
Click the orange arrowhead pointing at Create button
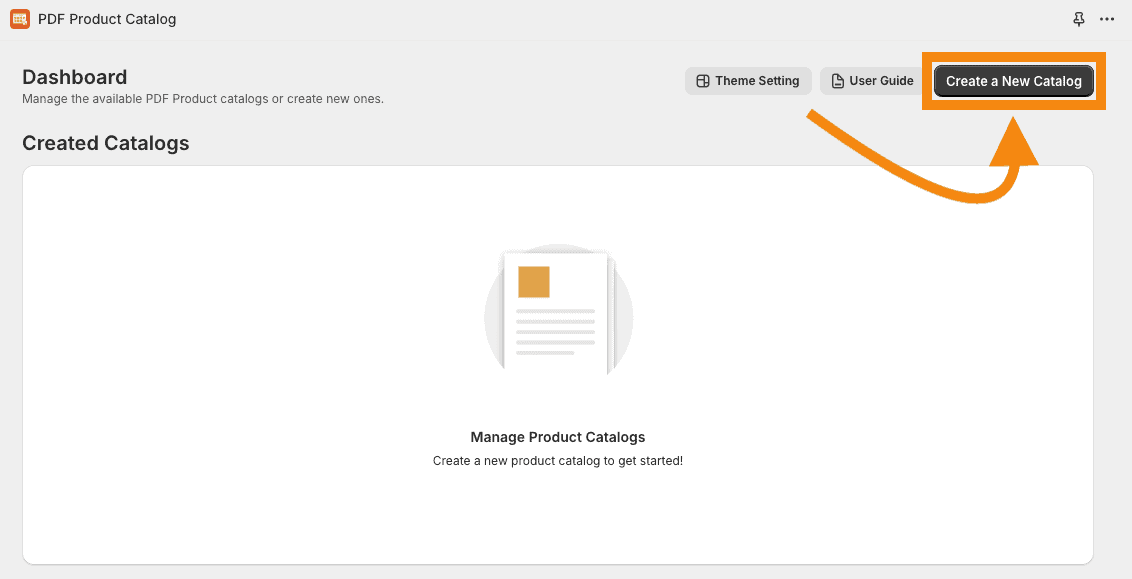(x=1014, y=143)
